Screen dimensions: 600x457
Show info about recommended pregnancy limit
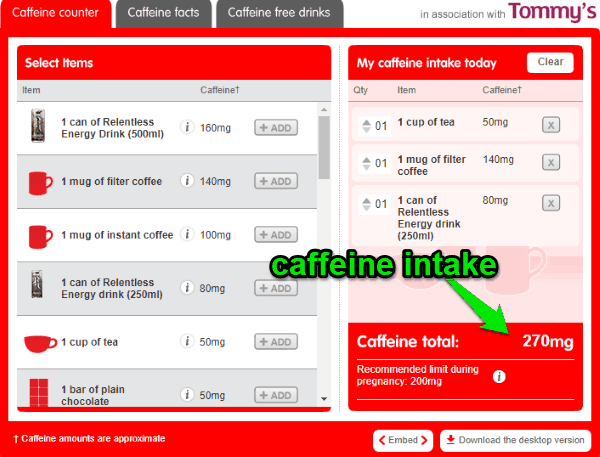[x=499, y=376]
